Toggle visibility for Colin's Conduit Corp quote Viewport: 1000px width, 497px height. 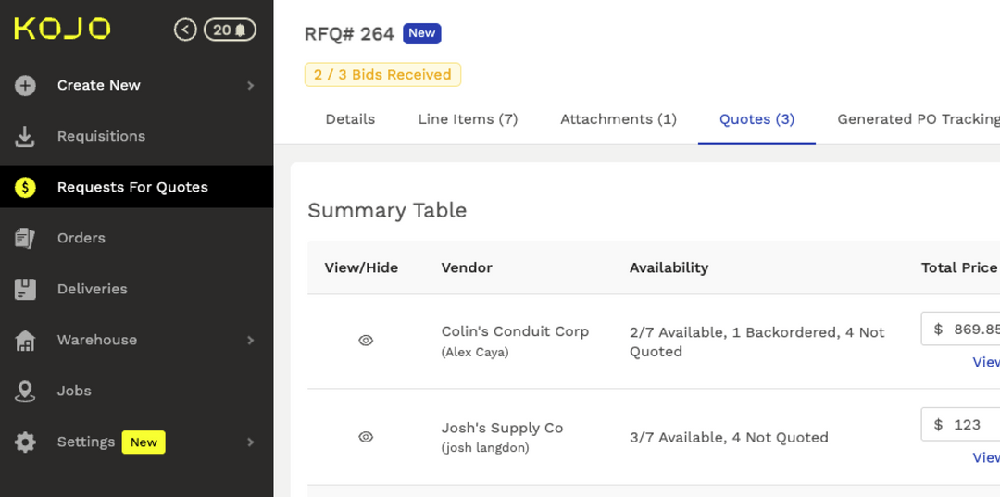(x=365, y=341)
